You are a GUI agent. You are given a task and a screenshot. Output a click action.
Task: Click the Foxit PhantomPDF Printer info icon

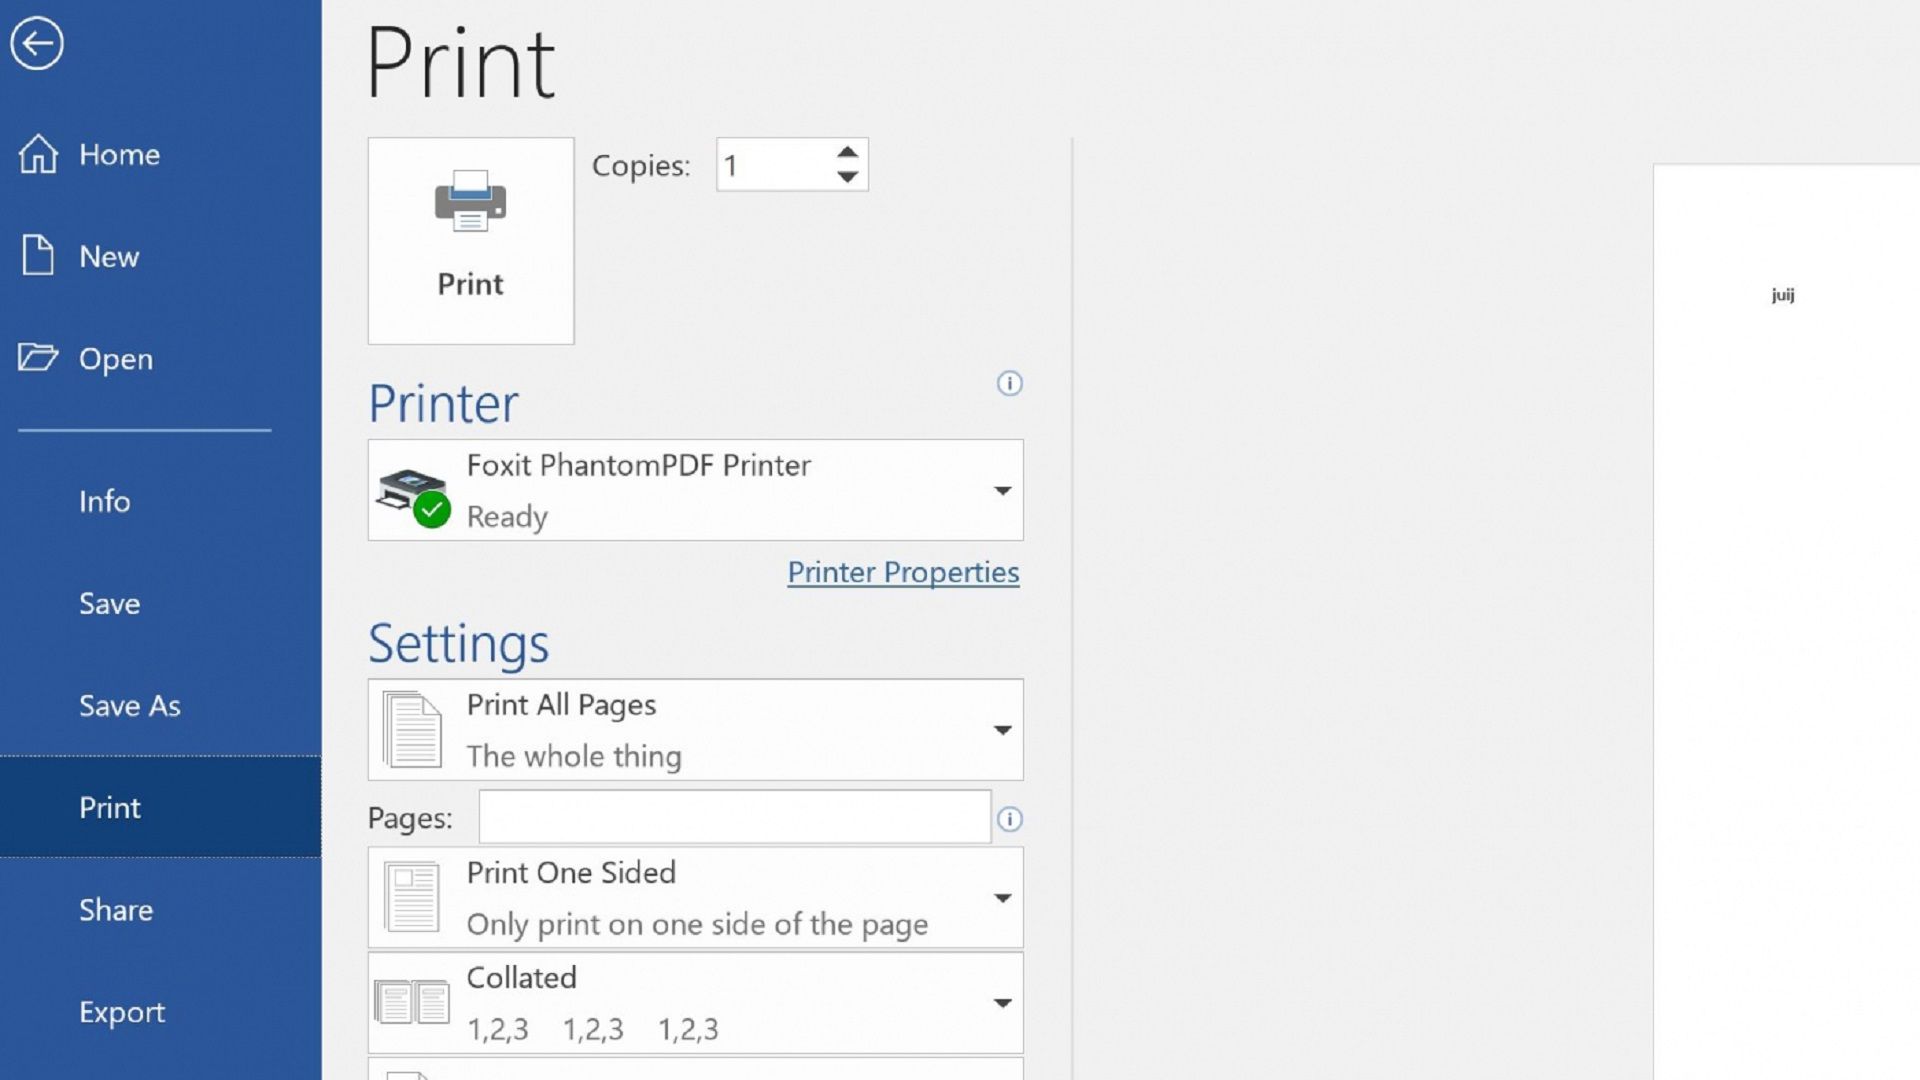[x=1007, y=382]
